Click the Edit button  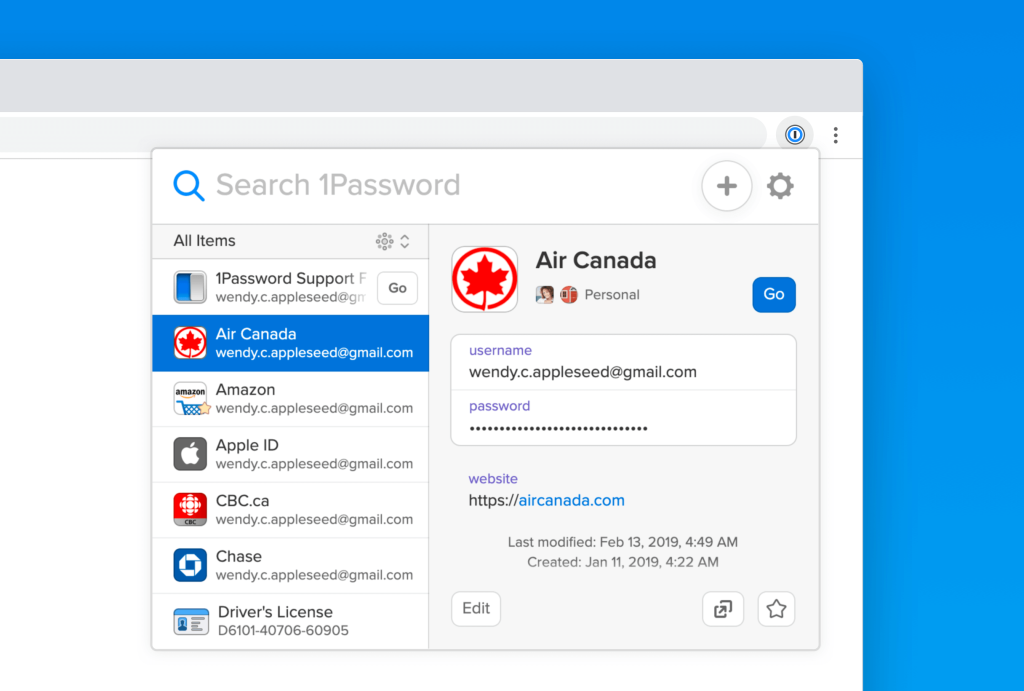[476, 609]
